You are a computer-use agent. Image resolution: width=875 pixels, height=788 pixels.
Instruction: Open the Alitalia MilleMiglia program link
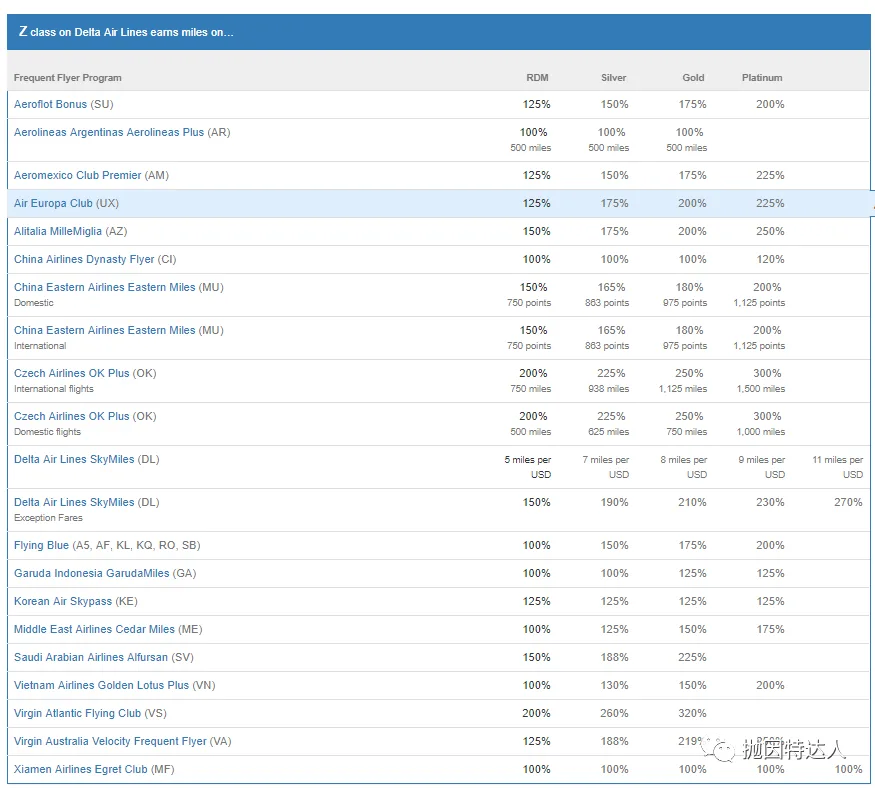(x=58, y=231)
